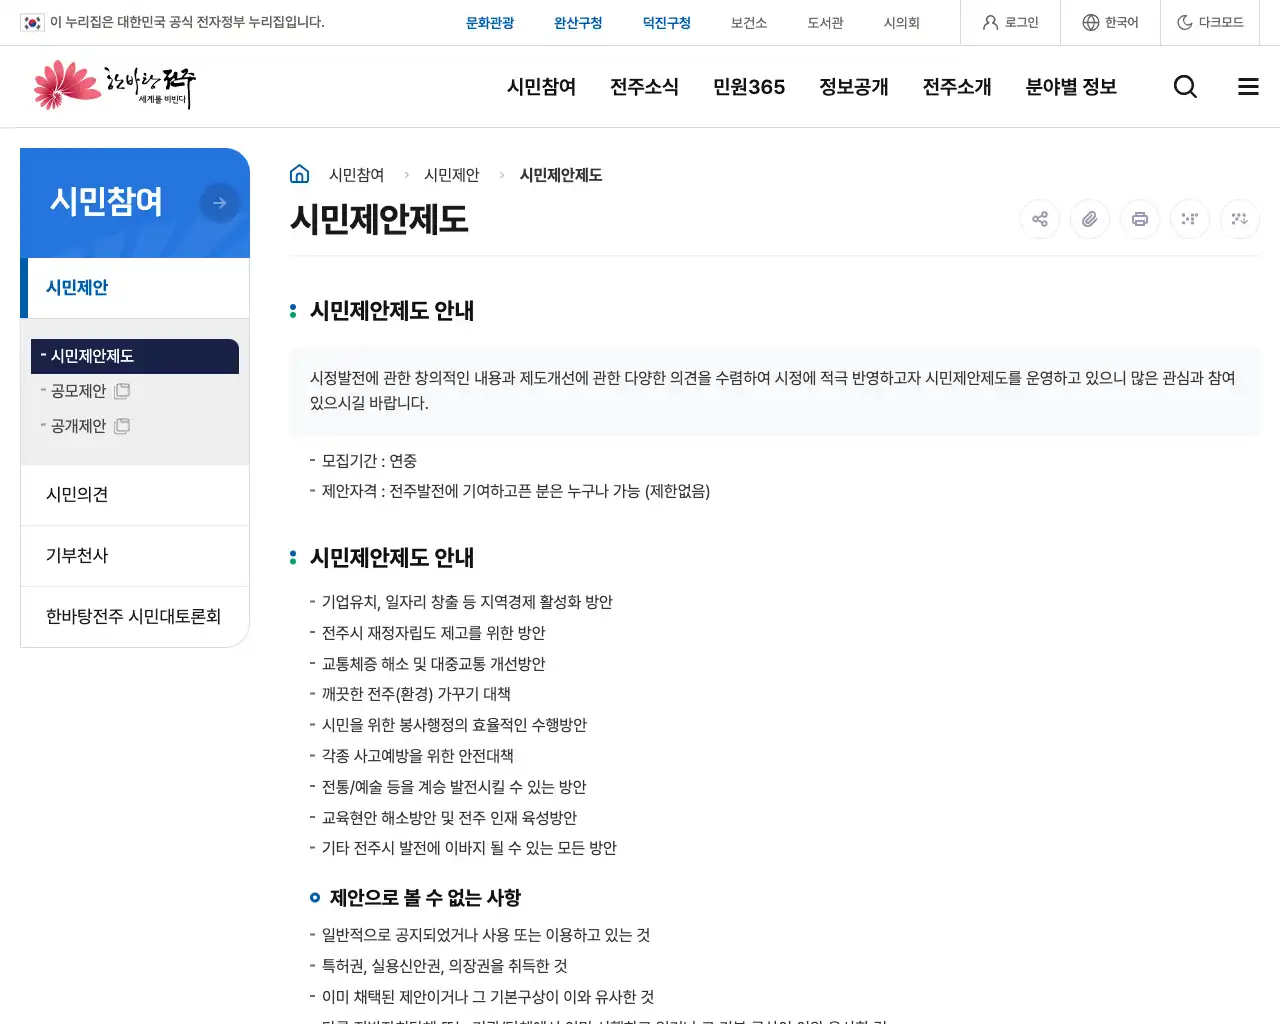This screenshot has width=1280, height=1024.
Task: Expand 시민제안 sidebar section
Action: 135,288
